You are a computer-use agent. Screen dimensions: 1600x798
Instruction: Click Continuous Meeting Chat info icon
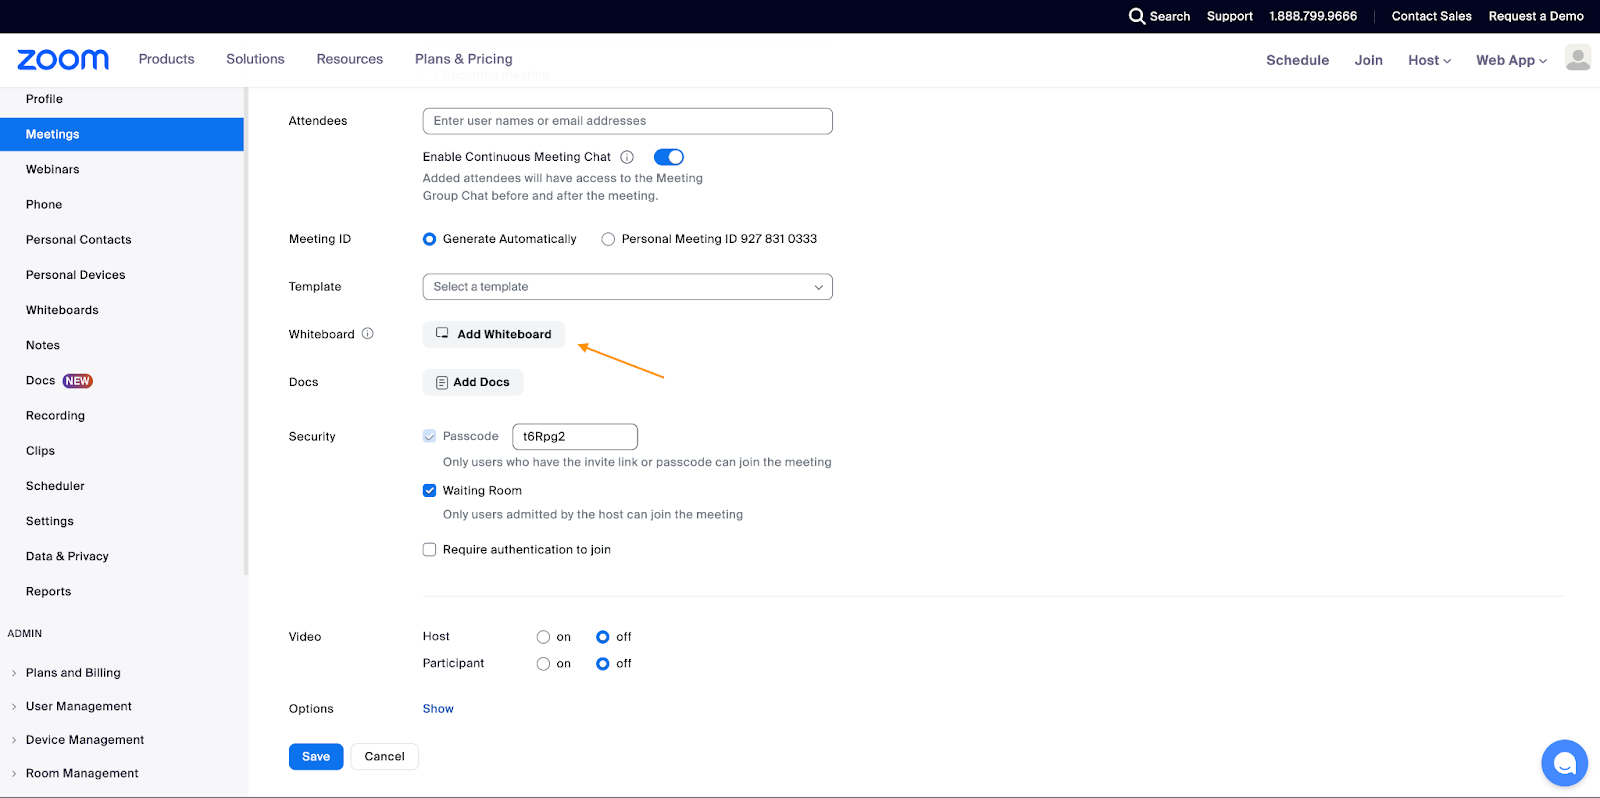tap(627, 157)
